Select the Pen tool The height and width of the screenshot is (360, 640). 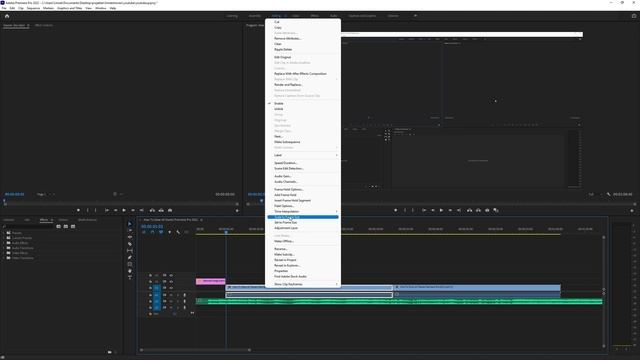pyautogui.click(x=130, y=257)
